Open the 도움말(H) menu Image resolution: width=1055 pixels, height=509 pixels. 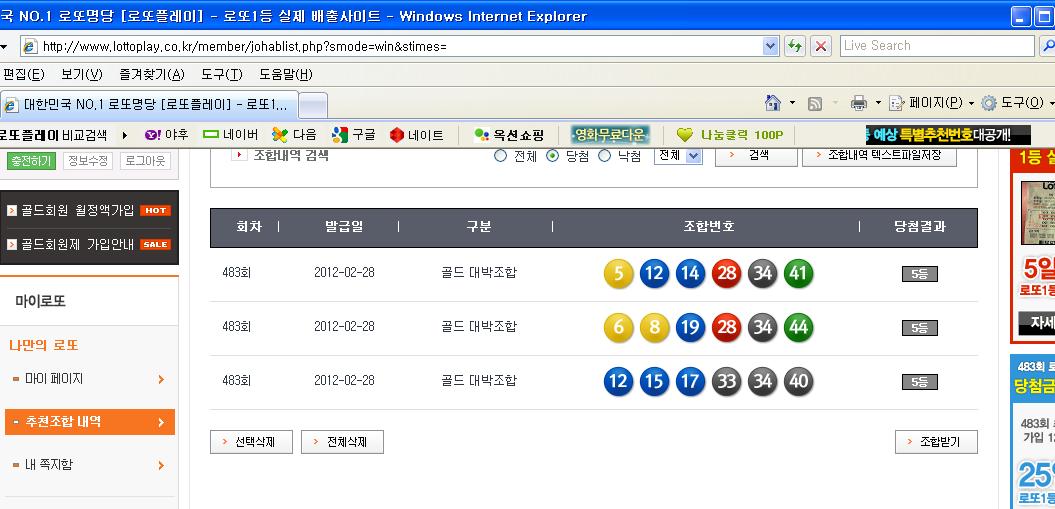(x=285, y=74)
